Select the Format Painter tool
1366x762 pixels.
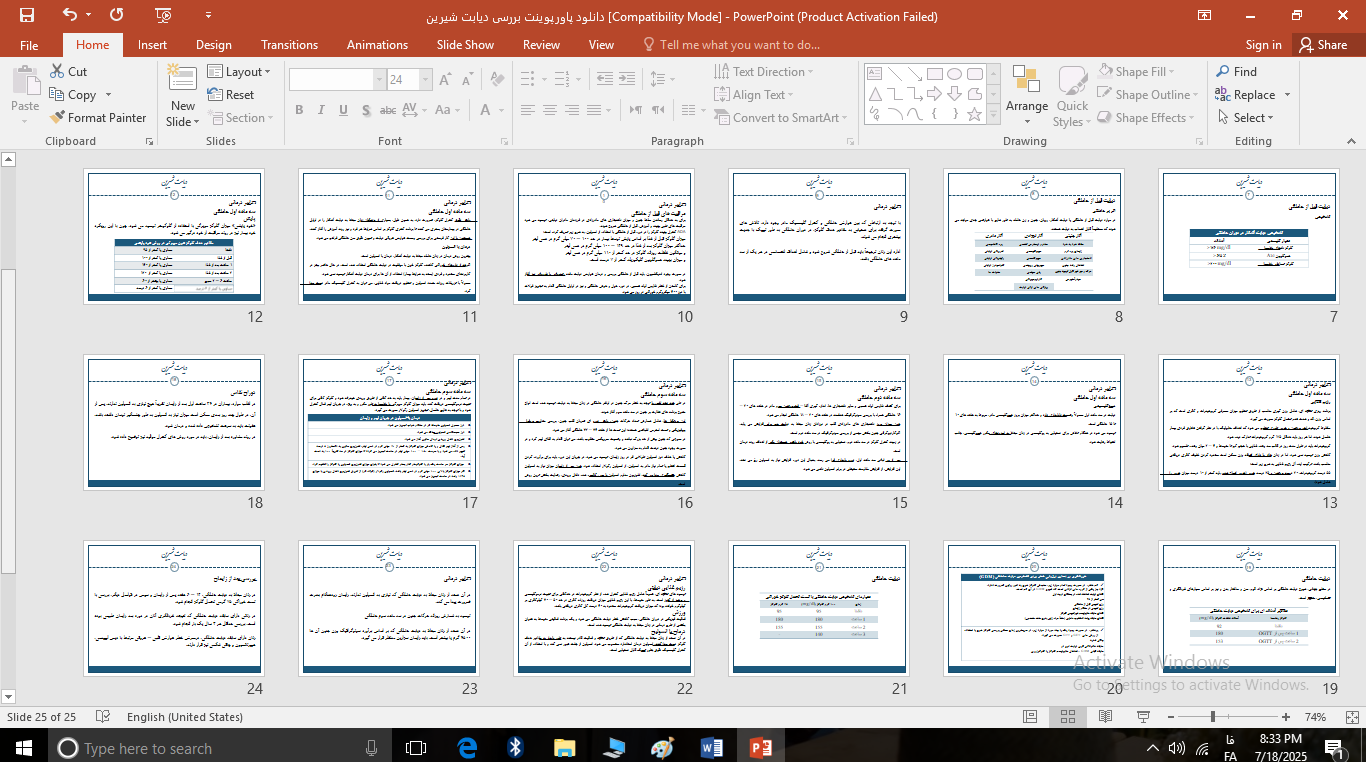coord(98,118)
